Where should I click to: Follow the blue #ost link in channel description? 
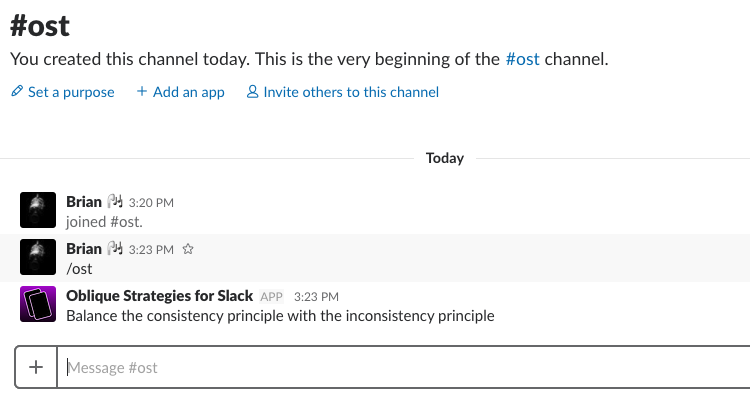[x=523, y=59]
